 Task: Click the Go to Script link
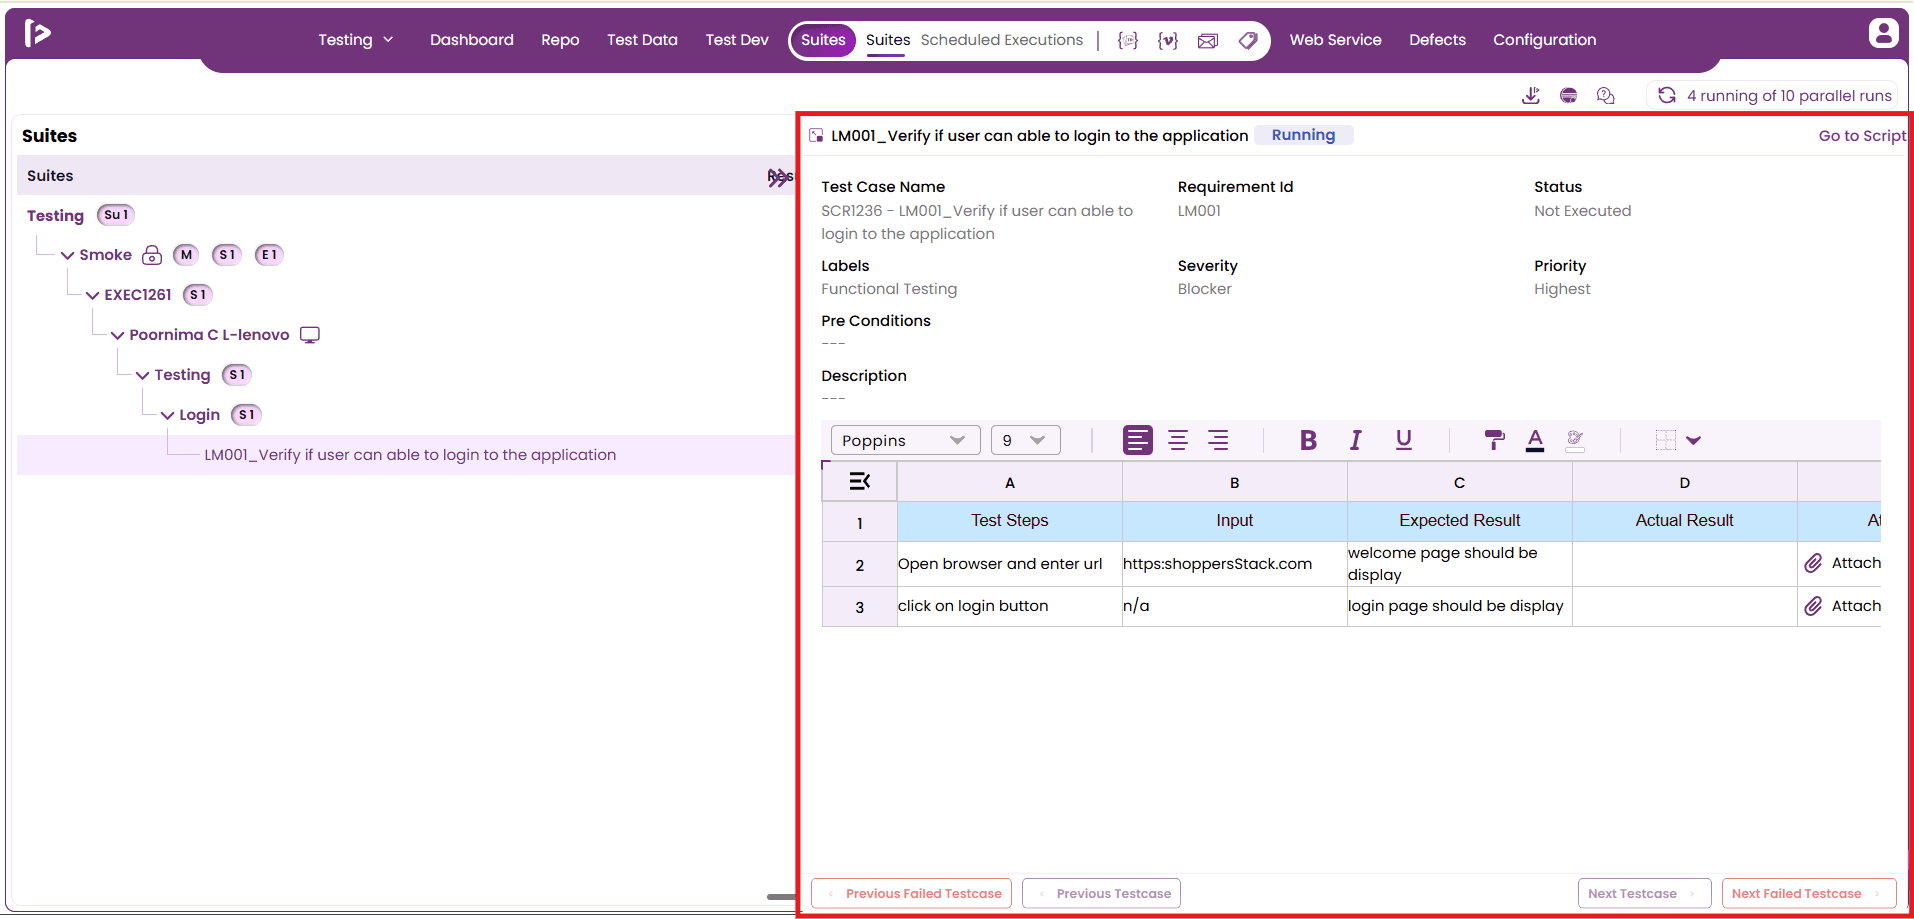[x=1862, y=136]
